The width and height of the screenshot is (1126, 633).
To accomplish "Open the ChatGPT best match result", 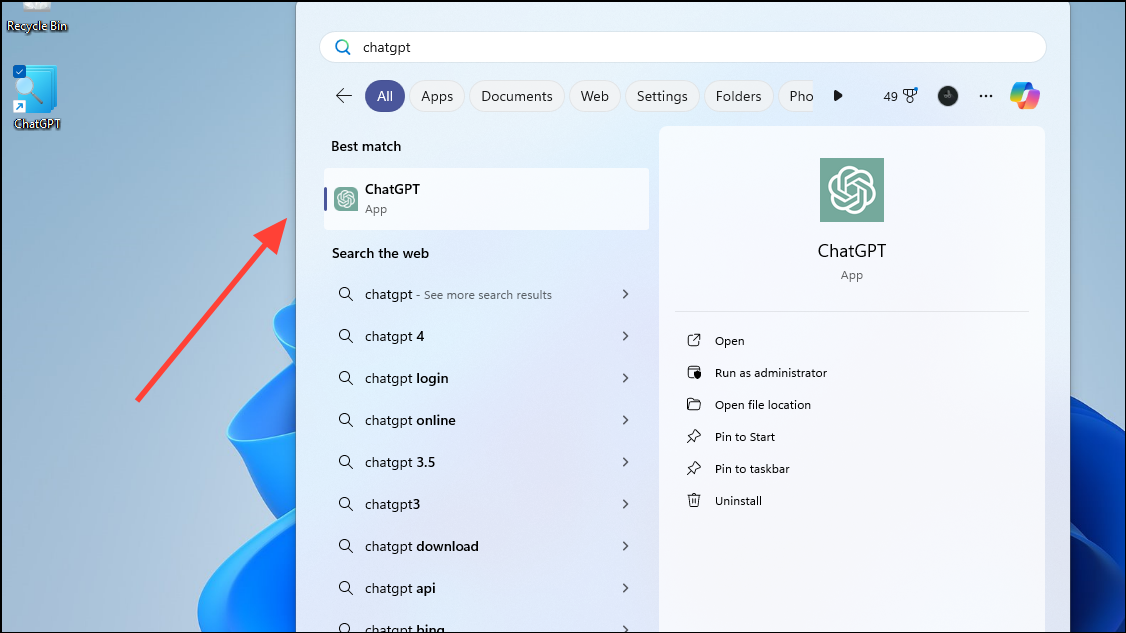I will (x=486, y=199).
